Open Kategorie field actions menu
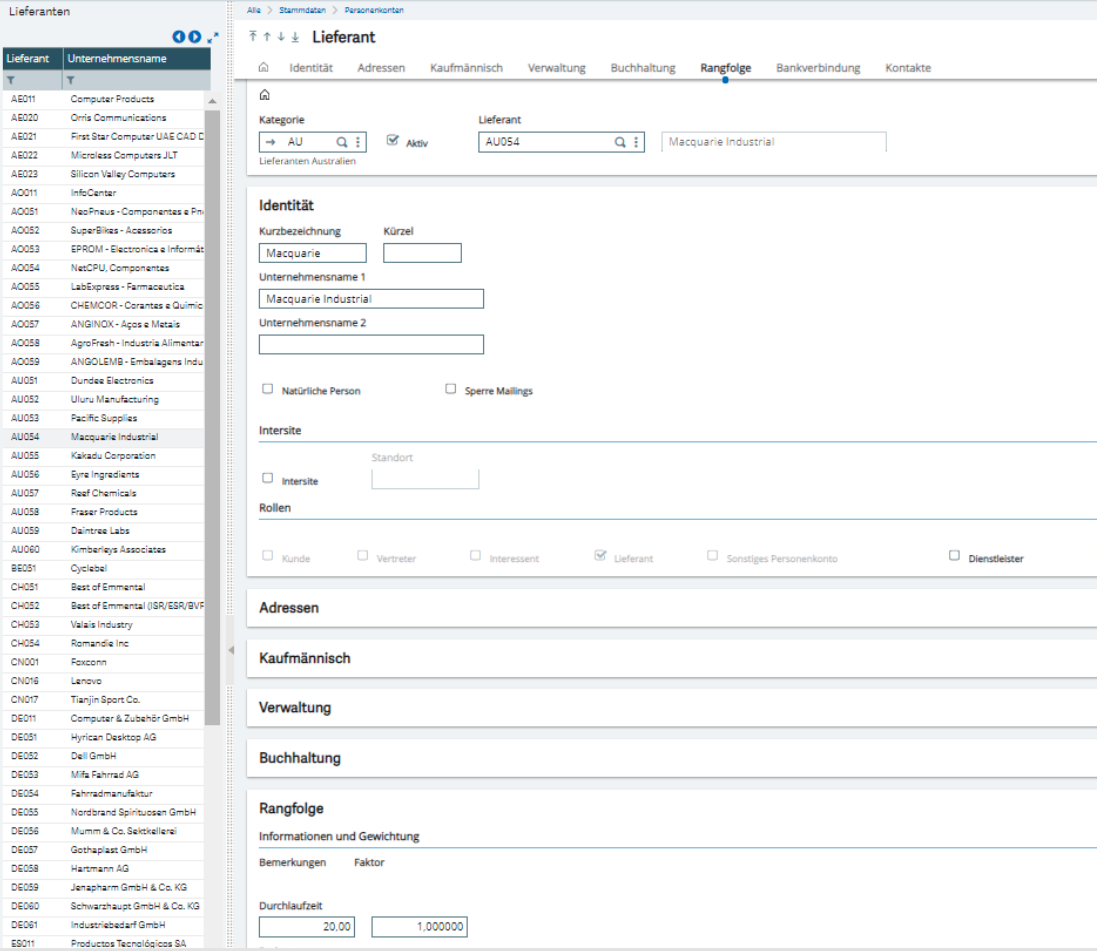This screenshot has width=1097, height=951. pos(358,142)
